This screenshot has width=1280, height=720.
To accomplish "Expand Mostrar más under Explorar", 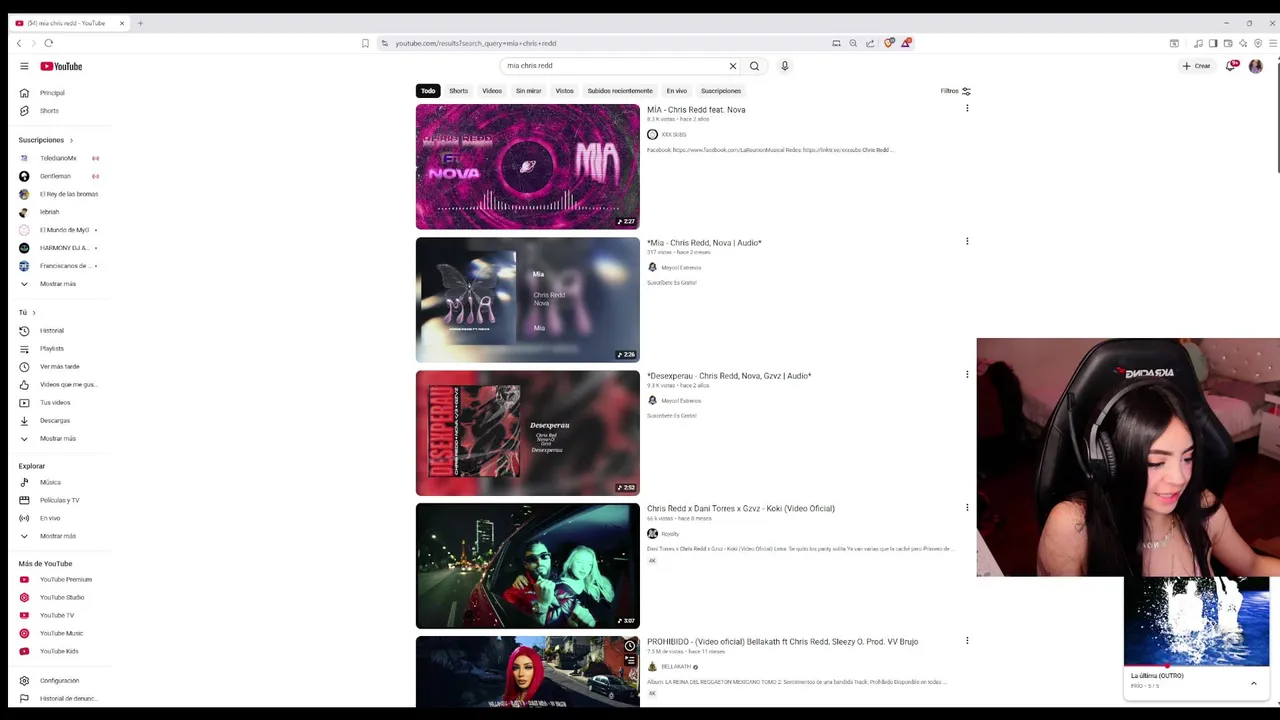I will pos(60,536).
